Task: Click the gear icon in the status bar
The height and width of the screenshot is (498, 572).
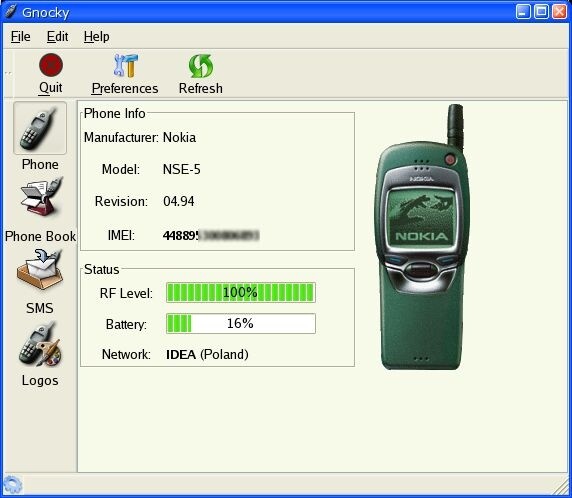Action: tap(13, 485)
